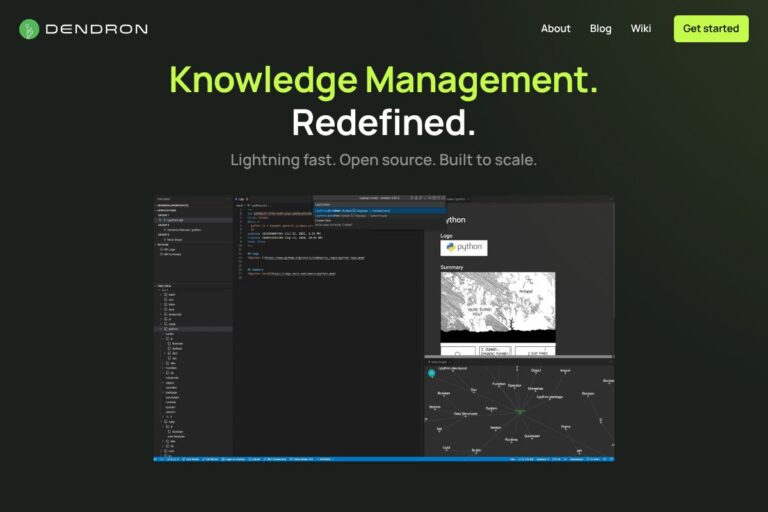Click the blue status bar
Viewport: 768px width, 512px height.
click(384, 459)
